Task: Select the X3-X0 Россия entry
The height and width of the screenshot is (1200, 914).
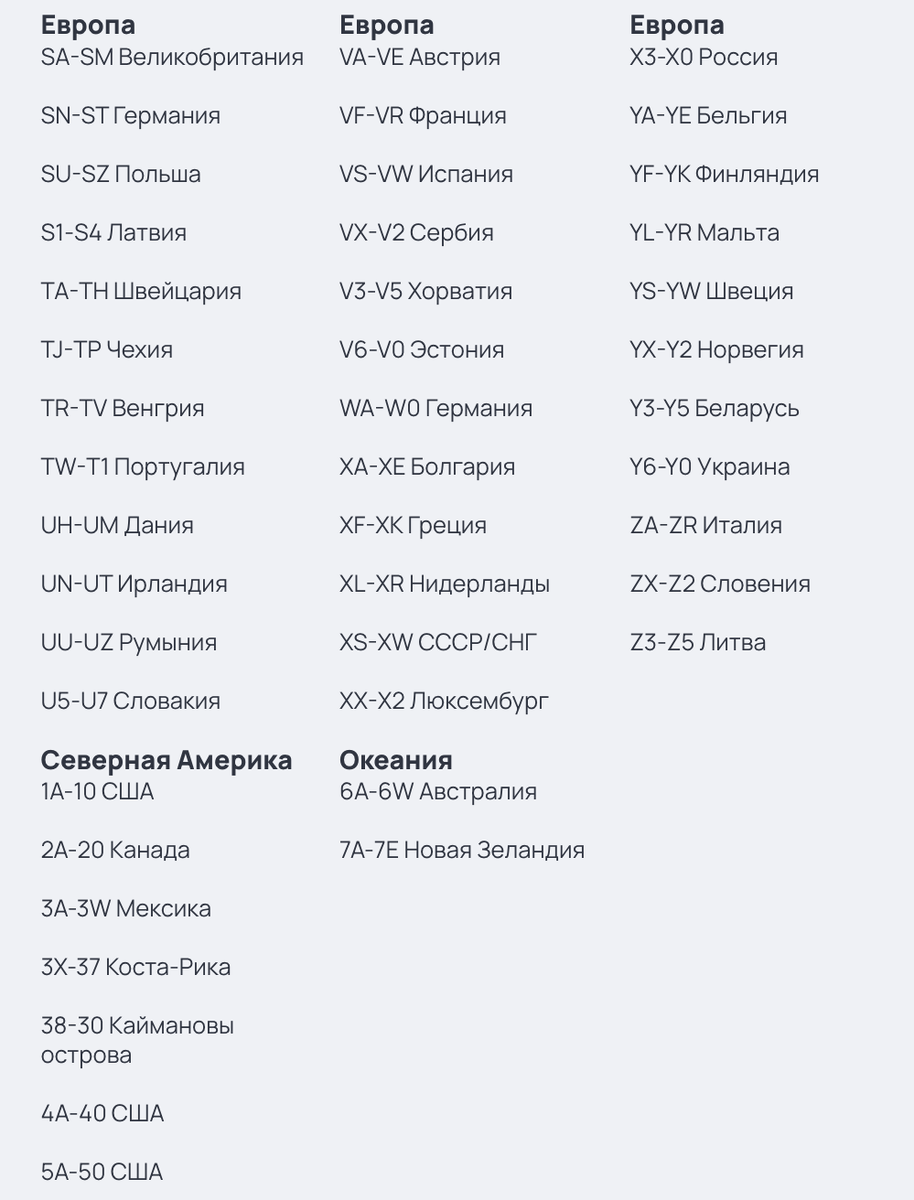Action: (704, 58)
